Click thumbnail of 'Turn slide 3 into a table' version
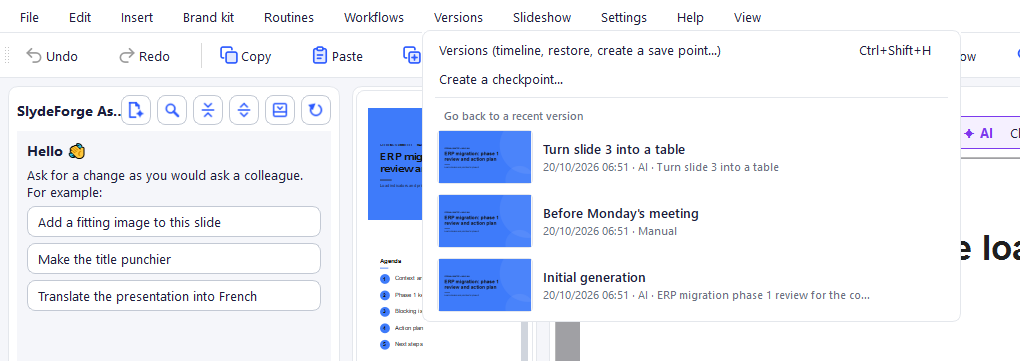The image size is (1020, 361). click(485, 157)
